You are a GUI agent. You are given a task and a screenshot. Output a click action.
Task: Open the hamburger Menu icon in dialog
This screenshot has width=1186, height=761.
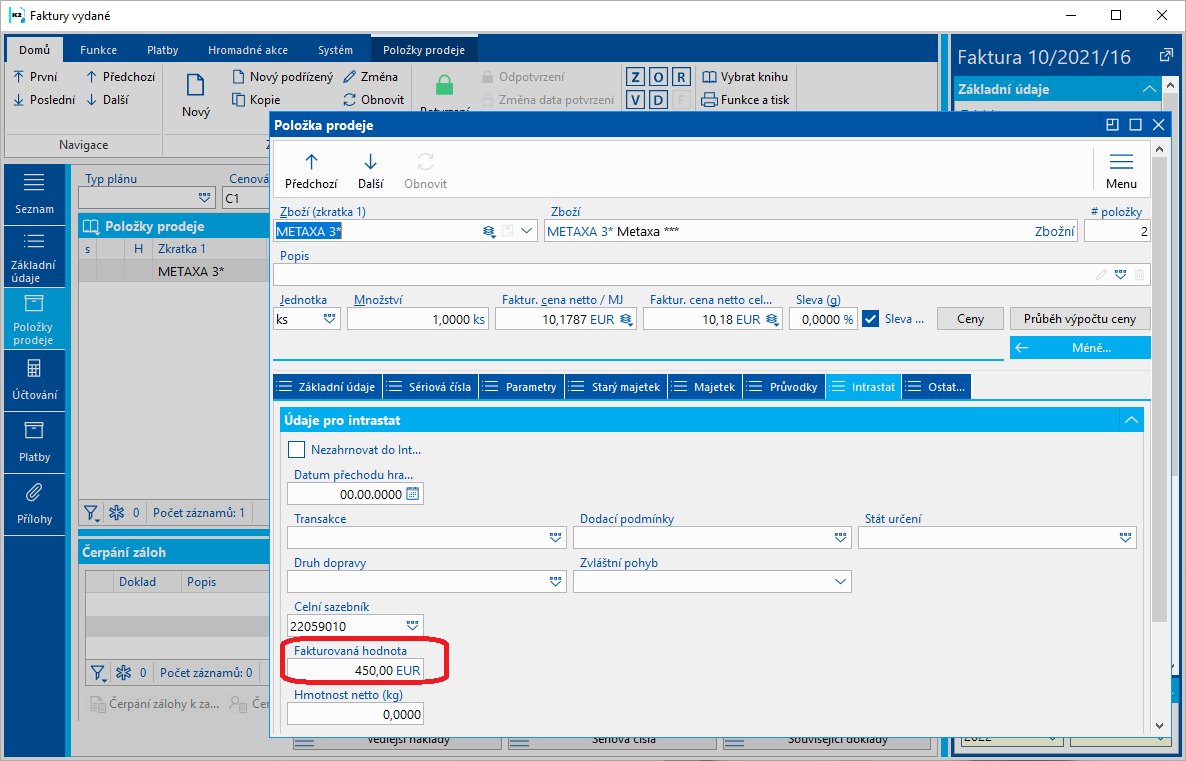click(x=1120, y=162)
